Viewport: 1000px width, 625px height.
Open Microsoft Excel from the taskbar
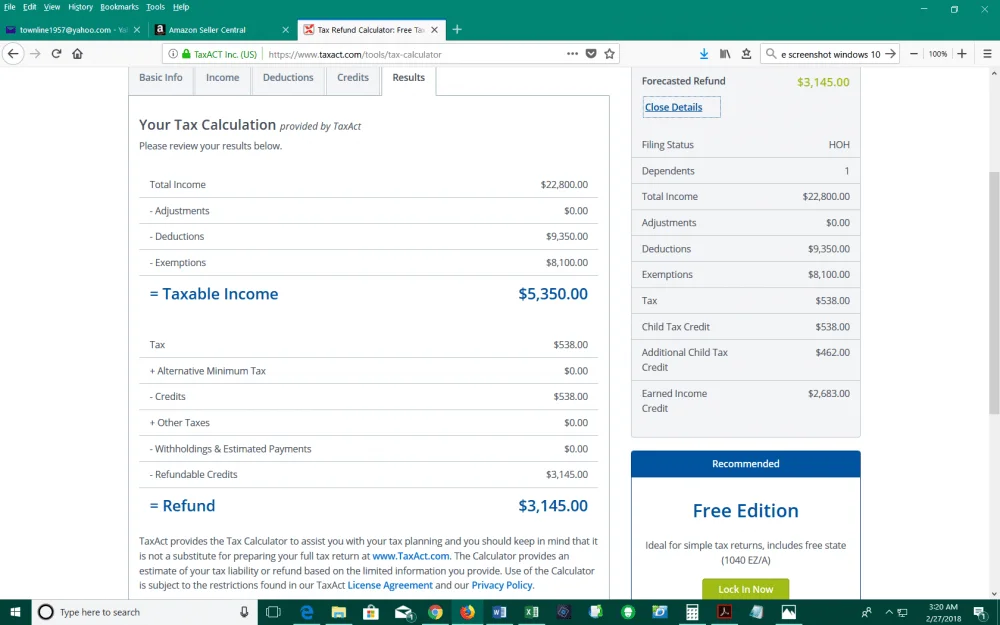pos(531,612)
